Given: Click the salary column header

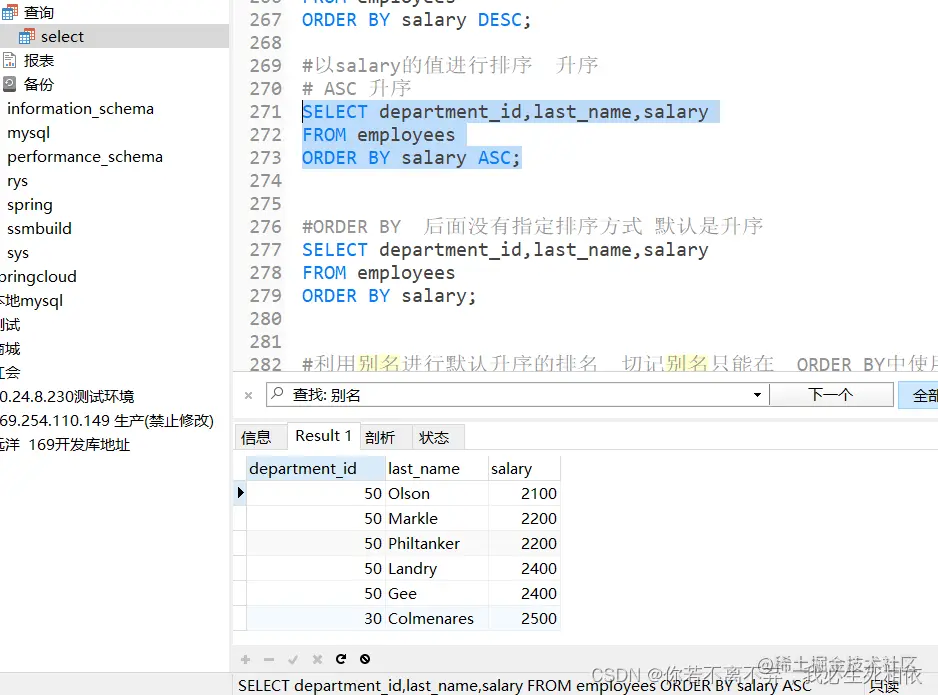Looking at the screenshot, I should [524, 468].
